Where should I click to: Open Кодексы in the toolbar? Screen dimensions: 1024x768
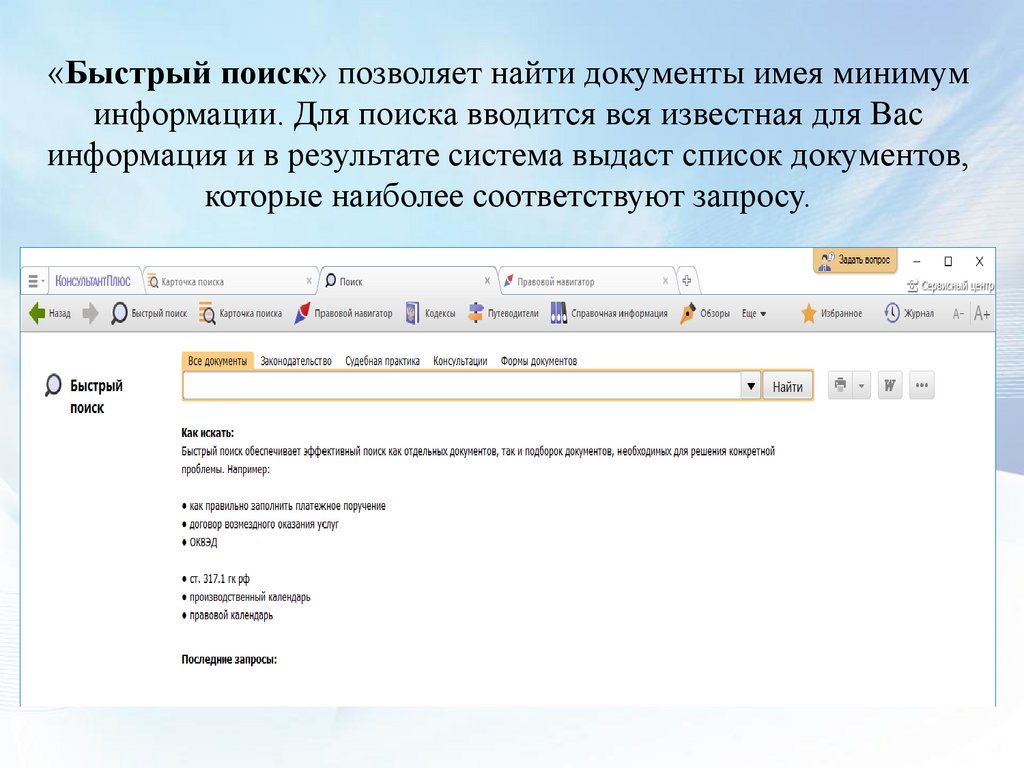(430, 313)
